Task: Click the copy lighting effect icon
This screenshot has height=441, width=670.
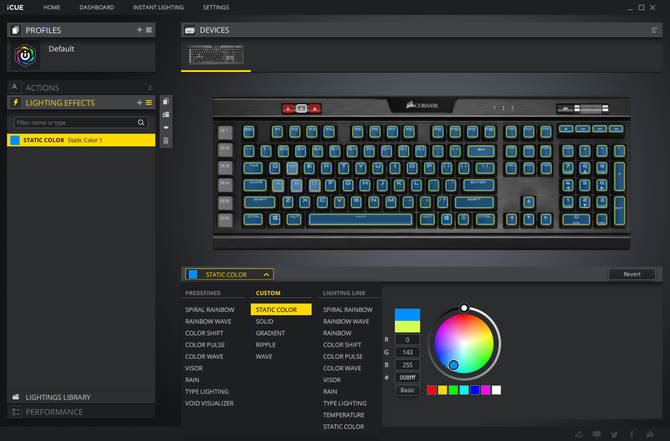Action: pos(166,101)
